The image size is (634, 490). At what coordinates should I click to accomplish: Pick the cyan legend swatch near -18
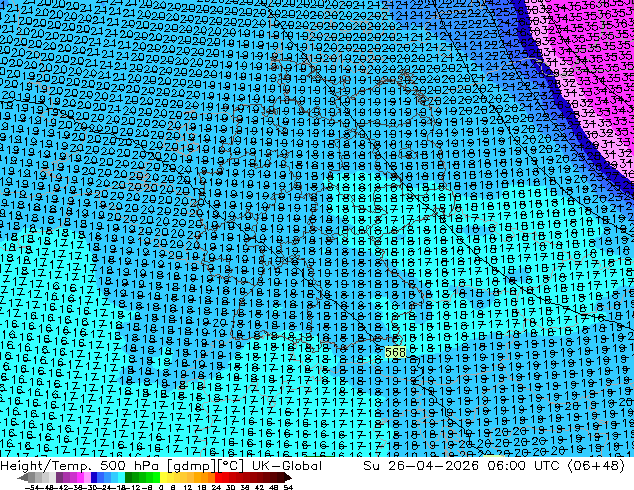121,477
